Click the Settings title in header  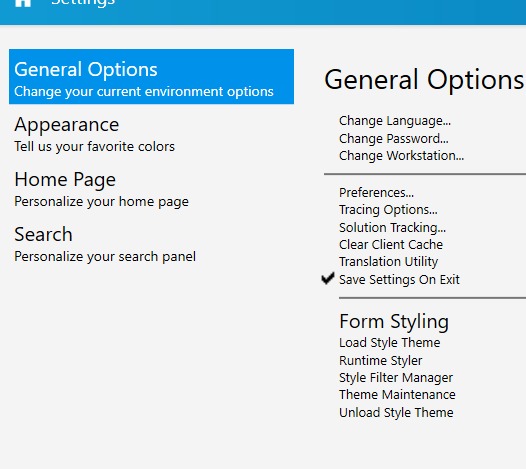[x=83, y=3]
